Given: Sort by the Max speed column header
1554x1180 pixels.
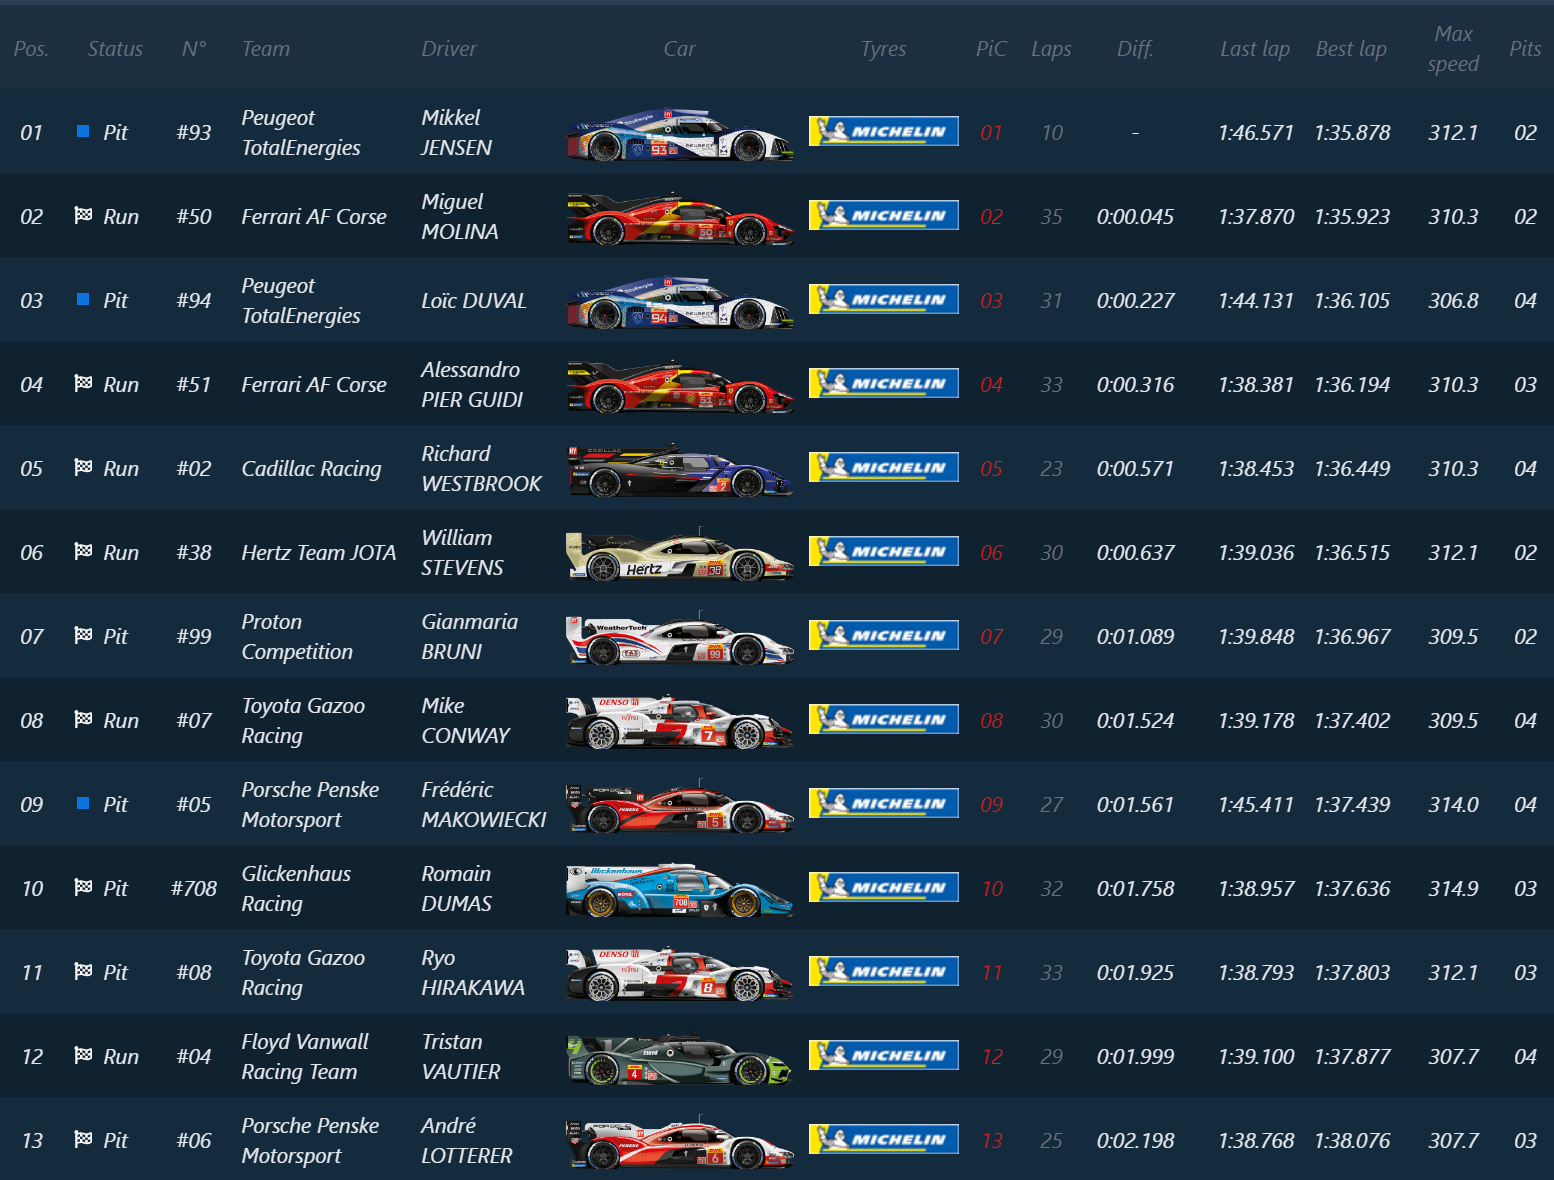Looking at the screenshot, I should click(1453, 49).
